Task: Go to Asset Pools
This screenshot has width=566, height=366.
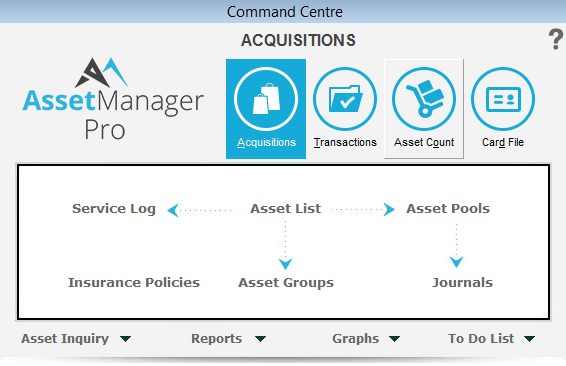Action: (x=448, y=209)
